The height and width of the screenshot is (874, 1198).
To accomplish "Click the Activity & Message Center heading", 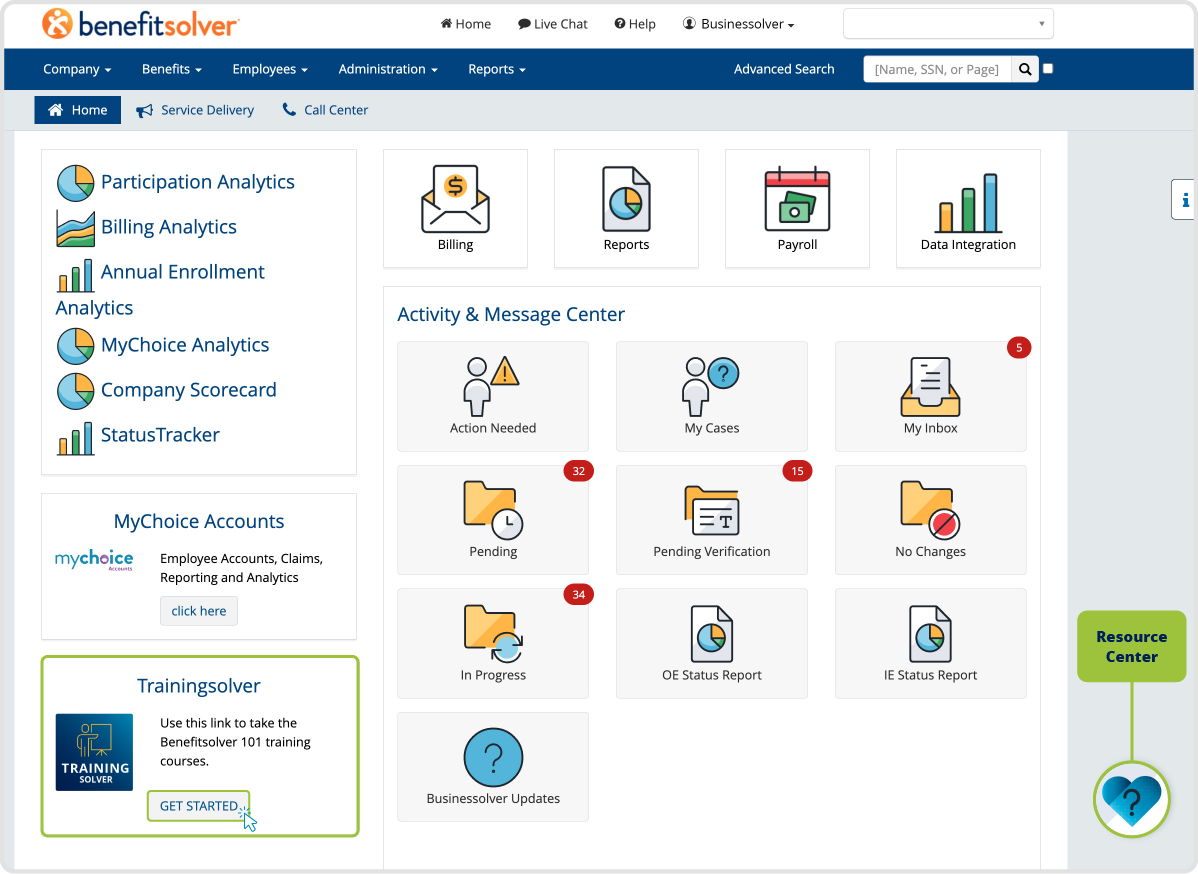I will [511, 315].
